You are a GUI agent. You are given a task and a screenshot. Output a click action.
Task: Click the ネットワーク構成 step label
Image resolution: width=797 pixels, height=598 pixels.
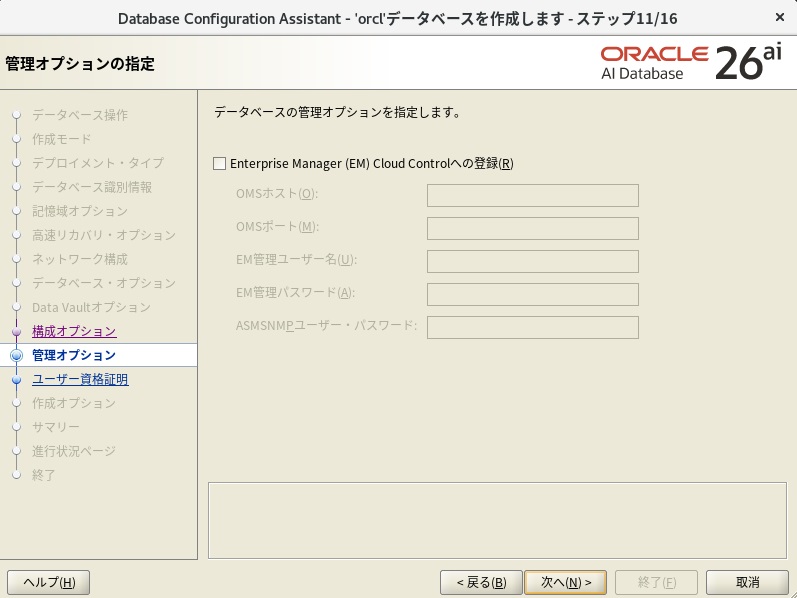[x=80, y=259]
